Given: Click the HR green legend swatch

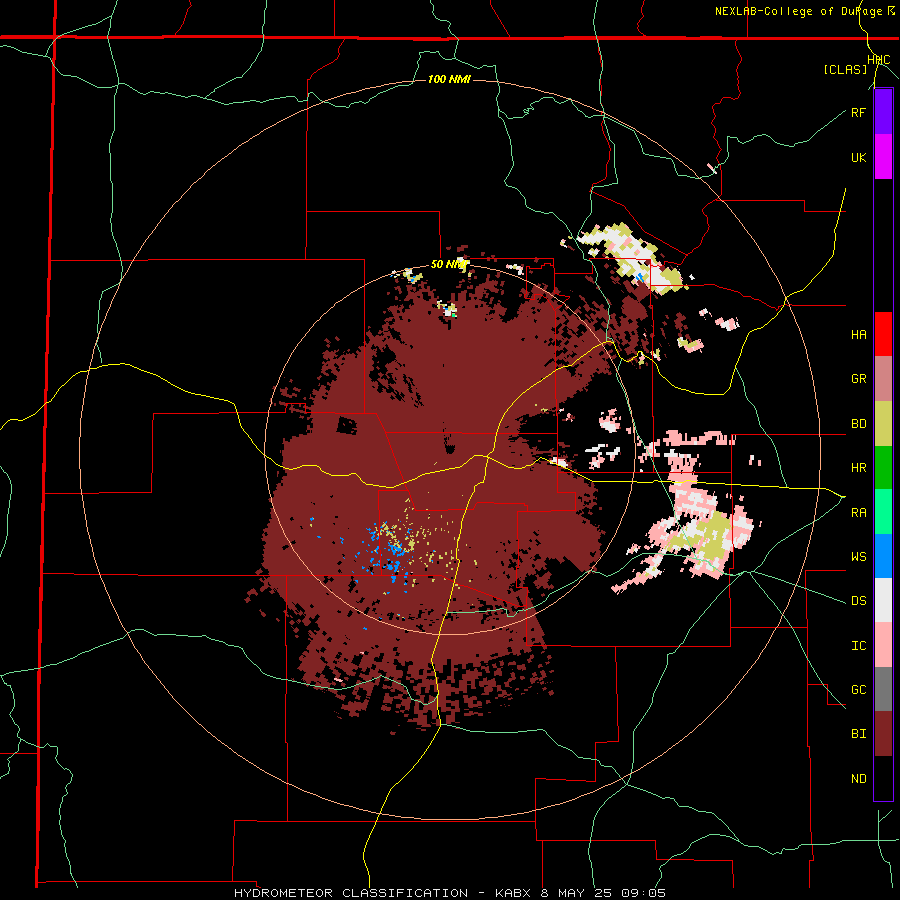Looking at the screenshot, I should tap(883, 468).
